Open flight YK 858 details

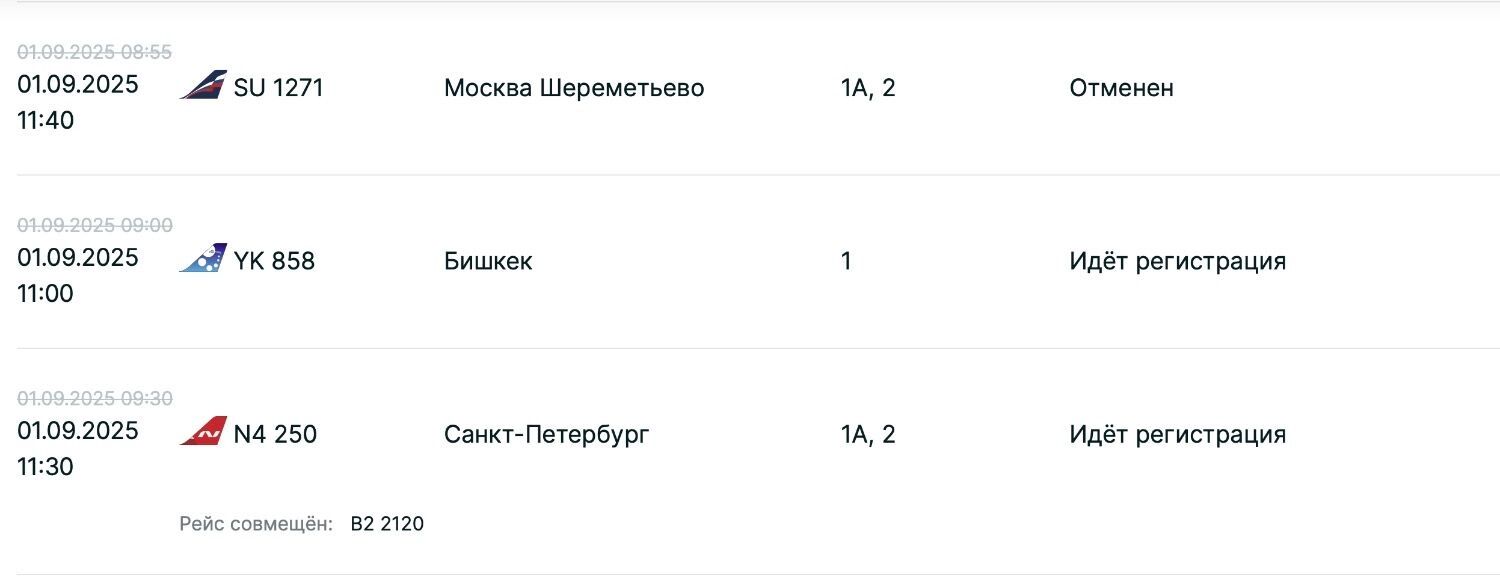(274, 261)
